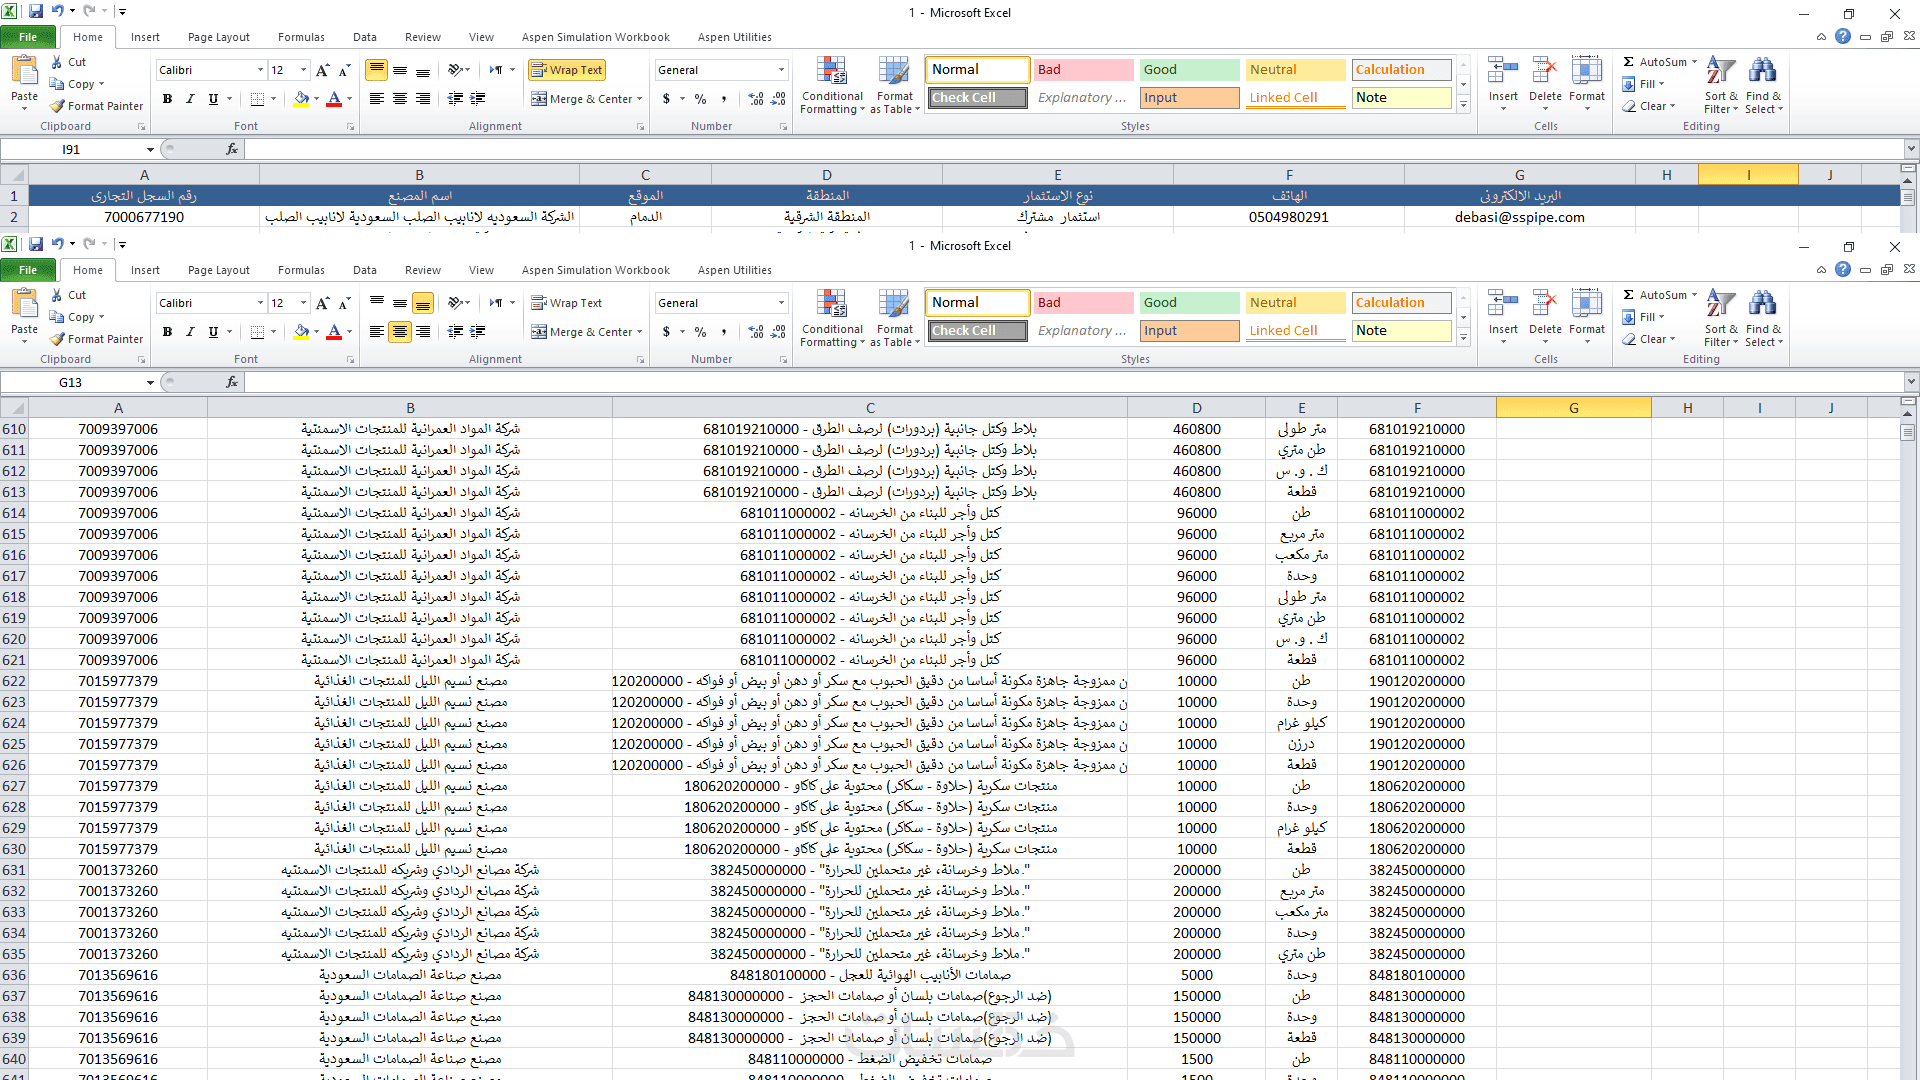Viewport: 1920px width, 1080px height.
Task: Open Name Box dropdown showing G13
Action: point(150,383)
